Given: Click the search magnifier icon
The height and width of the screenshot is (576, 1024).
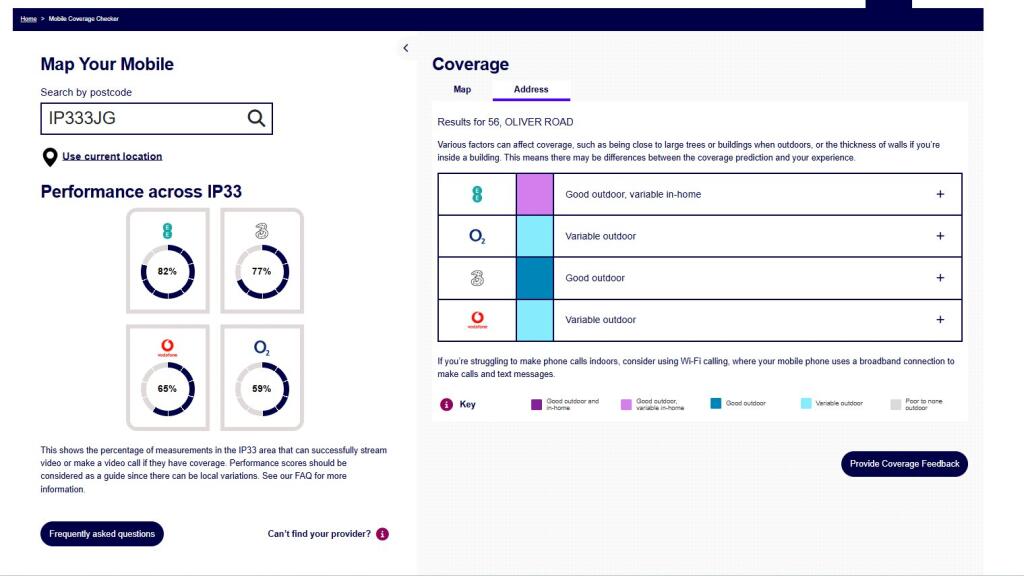Looking at the screenshot, I should [x=256, y=119].
